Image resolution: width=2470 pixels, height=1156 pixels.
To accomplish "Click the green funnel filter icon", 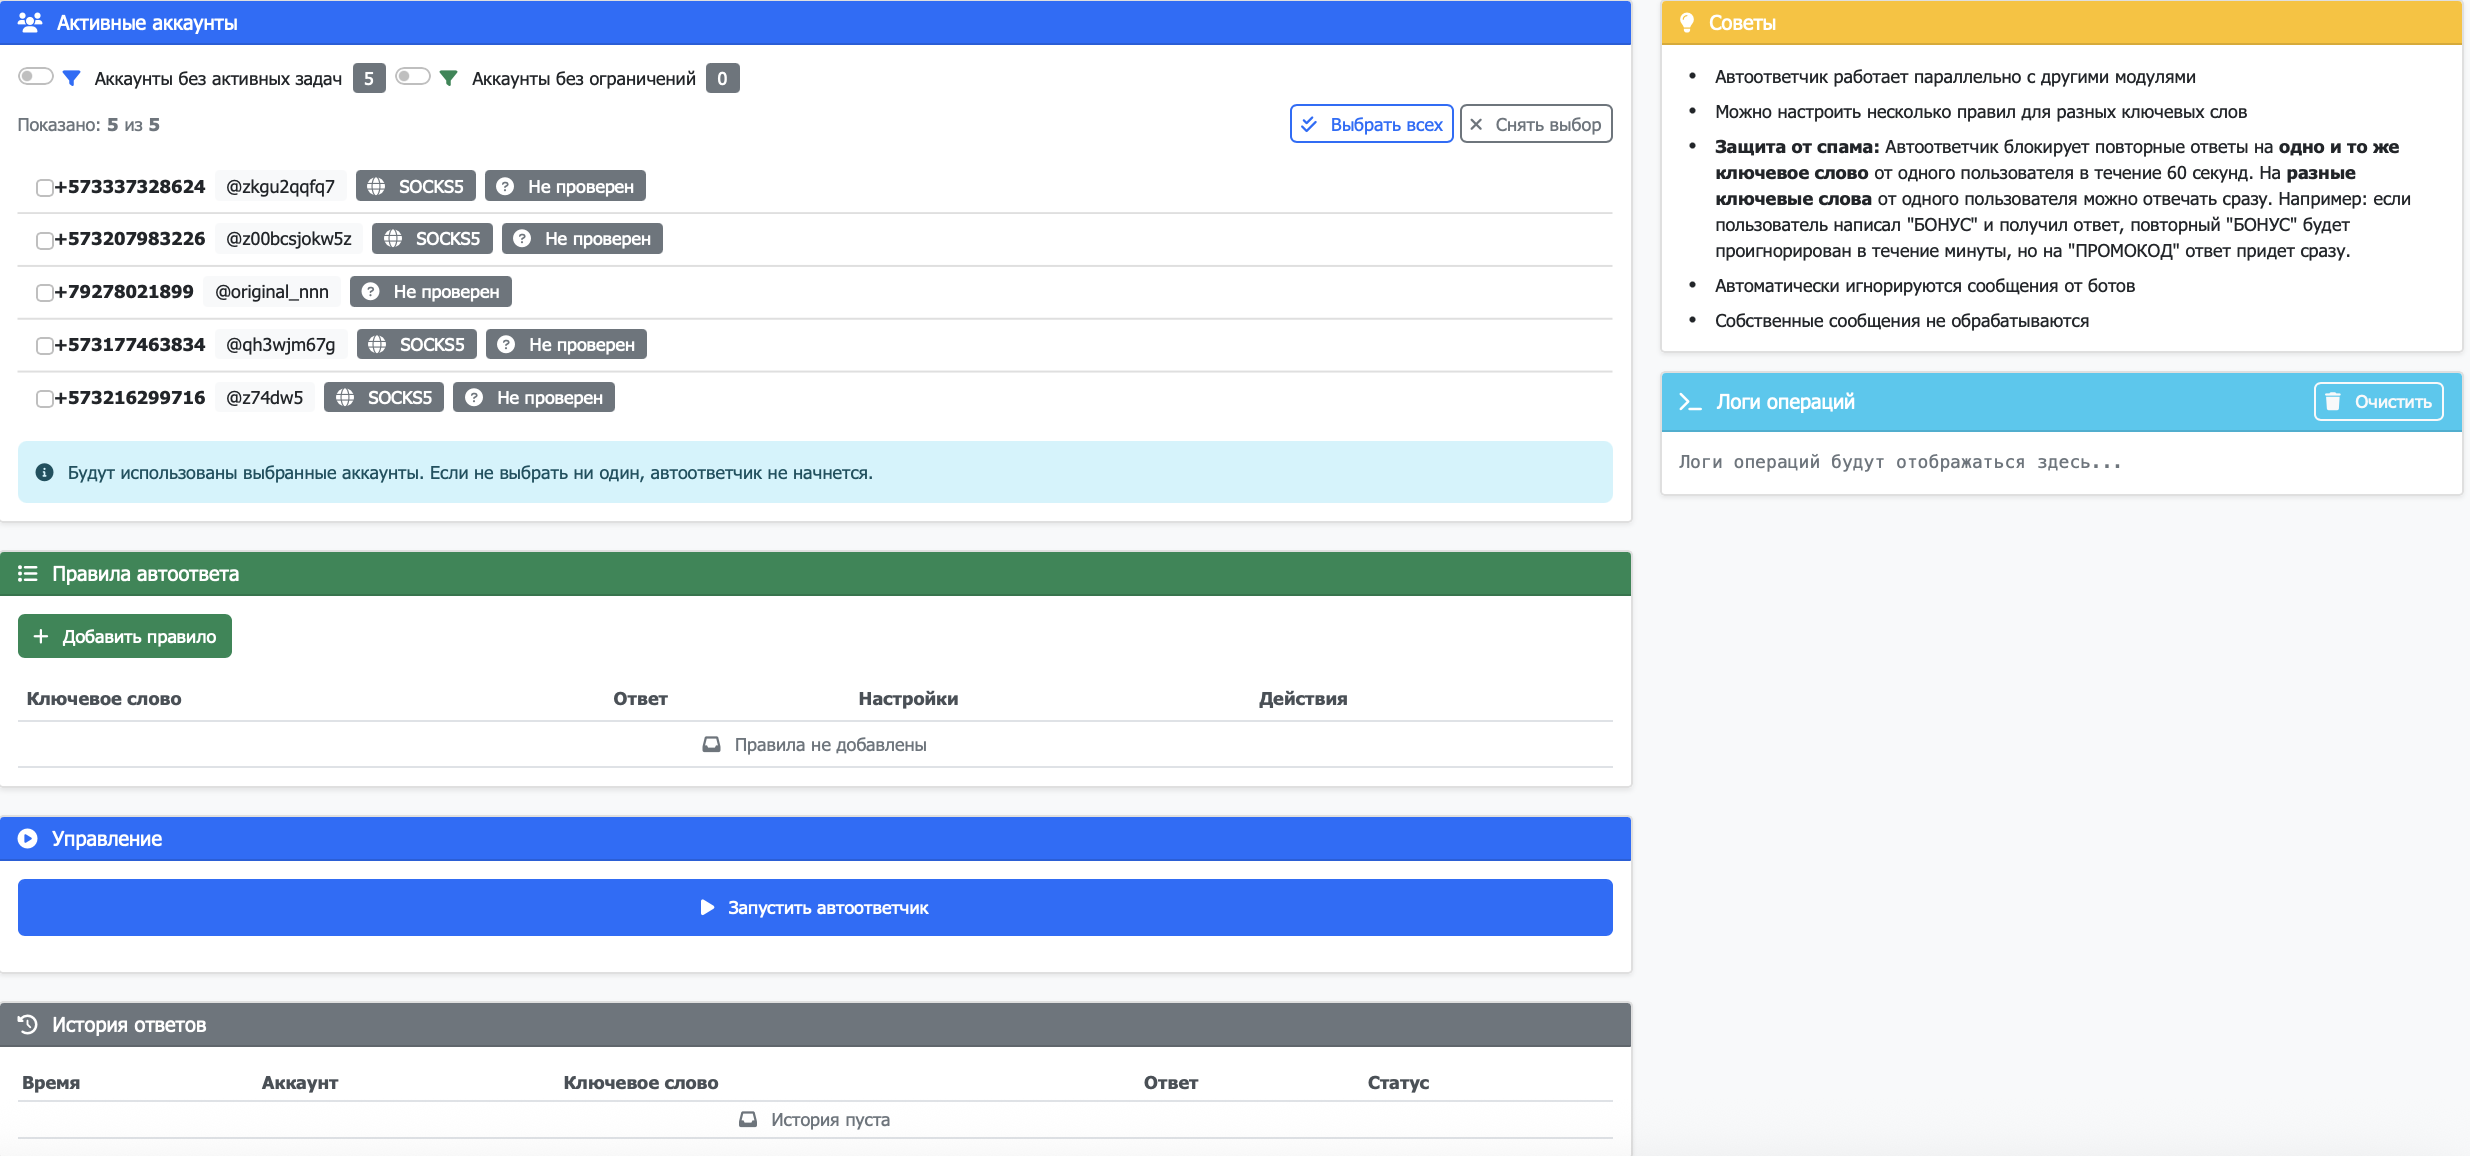I will (x=449, y=78).
